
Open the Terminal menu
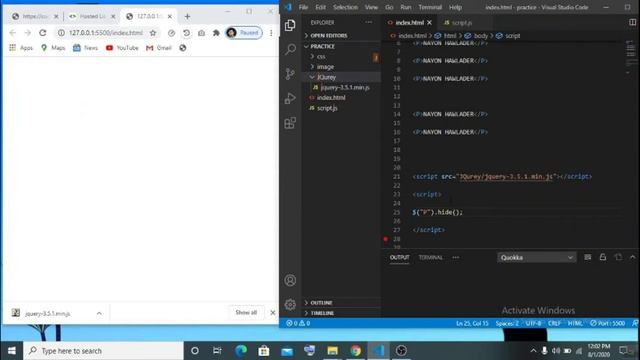430,7
